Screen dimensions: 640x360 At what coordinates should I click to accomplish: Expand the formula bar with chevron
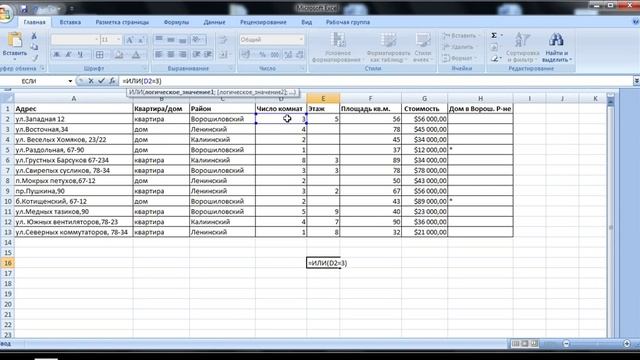[x=636, y=81]
